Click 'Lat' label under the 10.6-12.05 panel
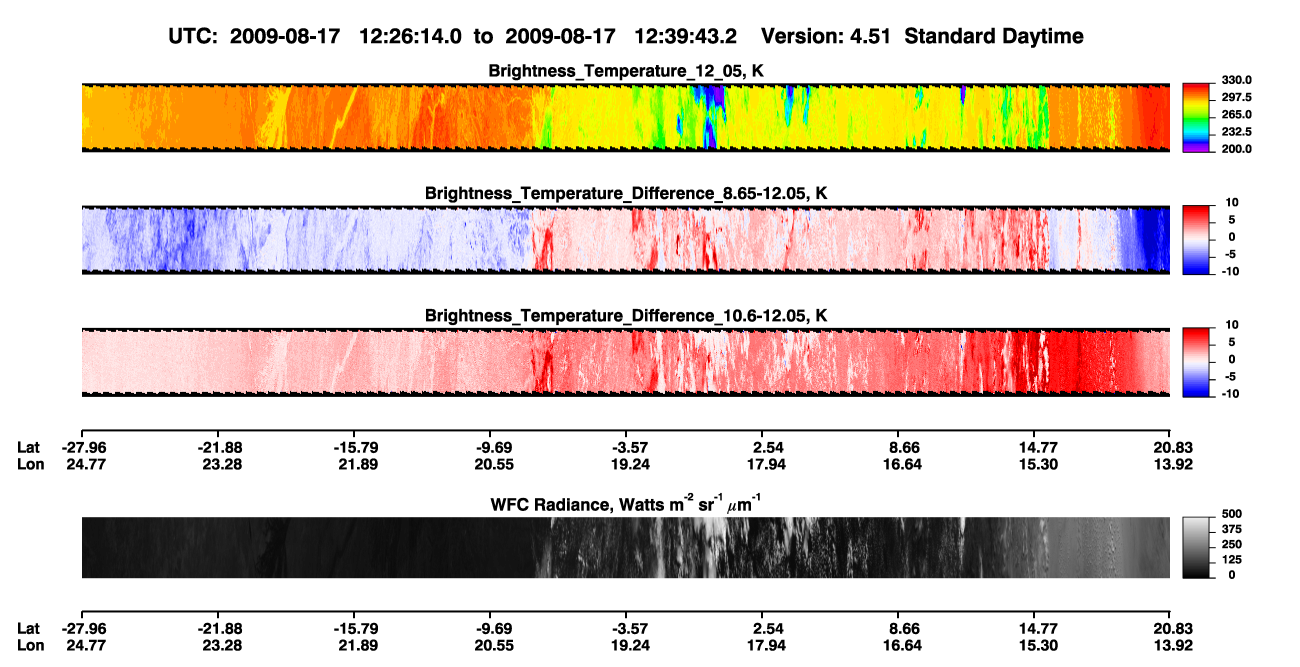 29,448
